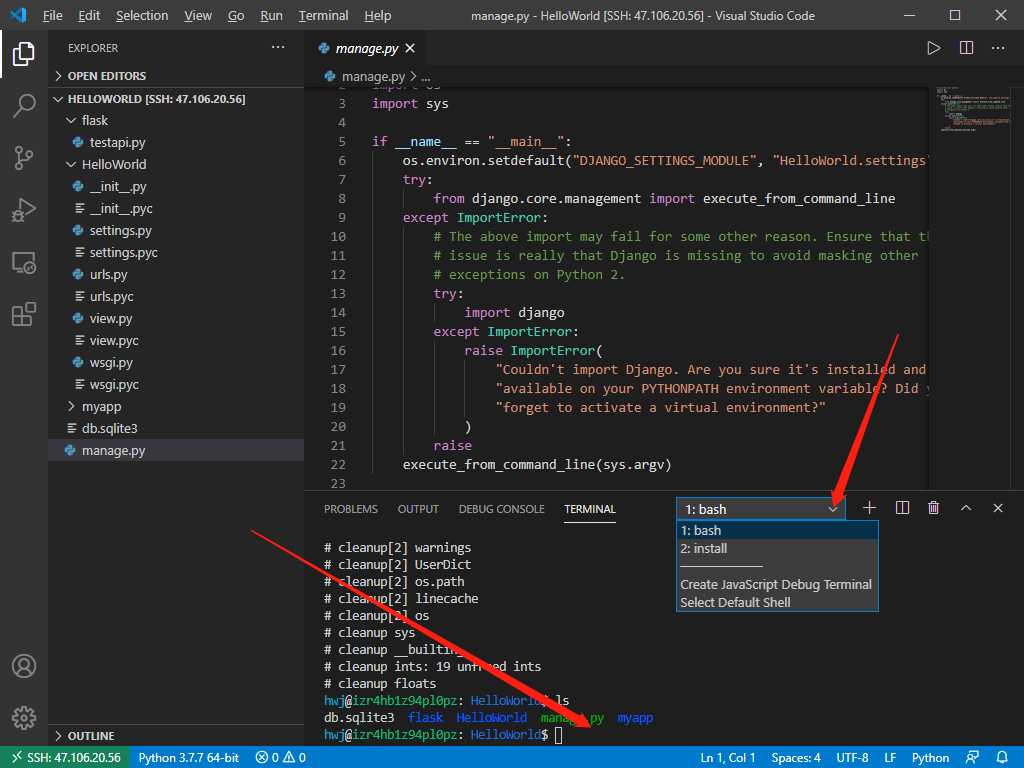The height and width of the screenshot is (768, 1024).
Task: Open the View menu
Action: coord(198,15)
